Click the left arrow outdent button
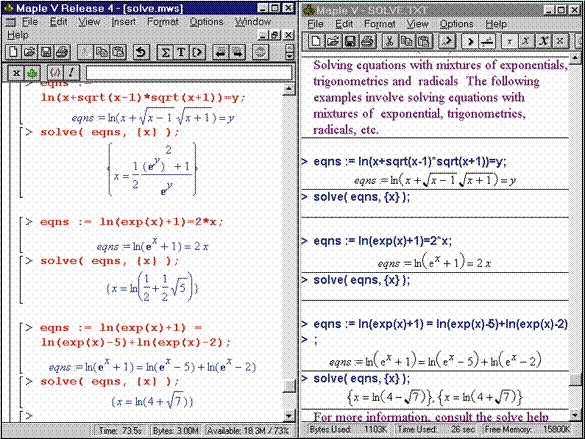Image resolution: width=585 pixels, height=439 pixels. [220, 52]
